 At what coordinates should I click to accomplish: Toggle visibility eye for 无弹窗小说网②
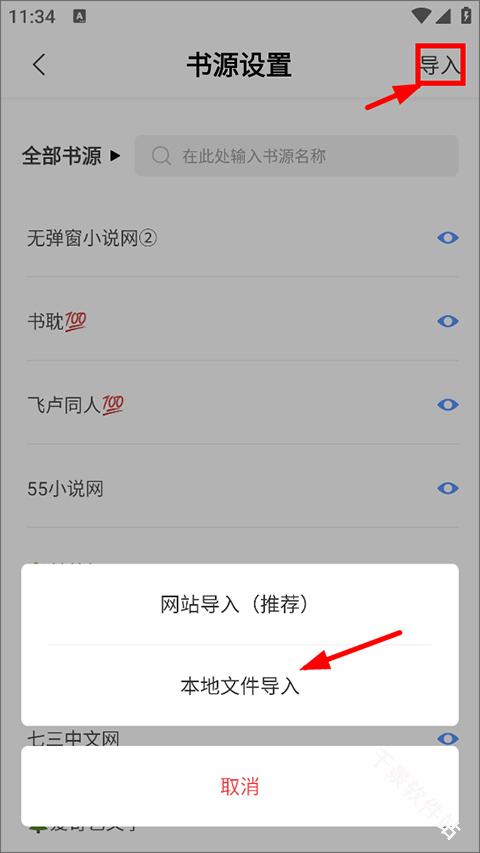point(448,238)
